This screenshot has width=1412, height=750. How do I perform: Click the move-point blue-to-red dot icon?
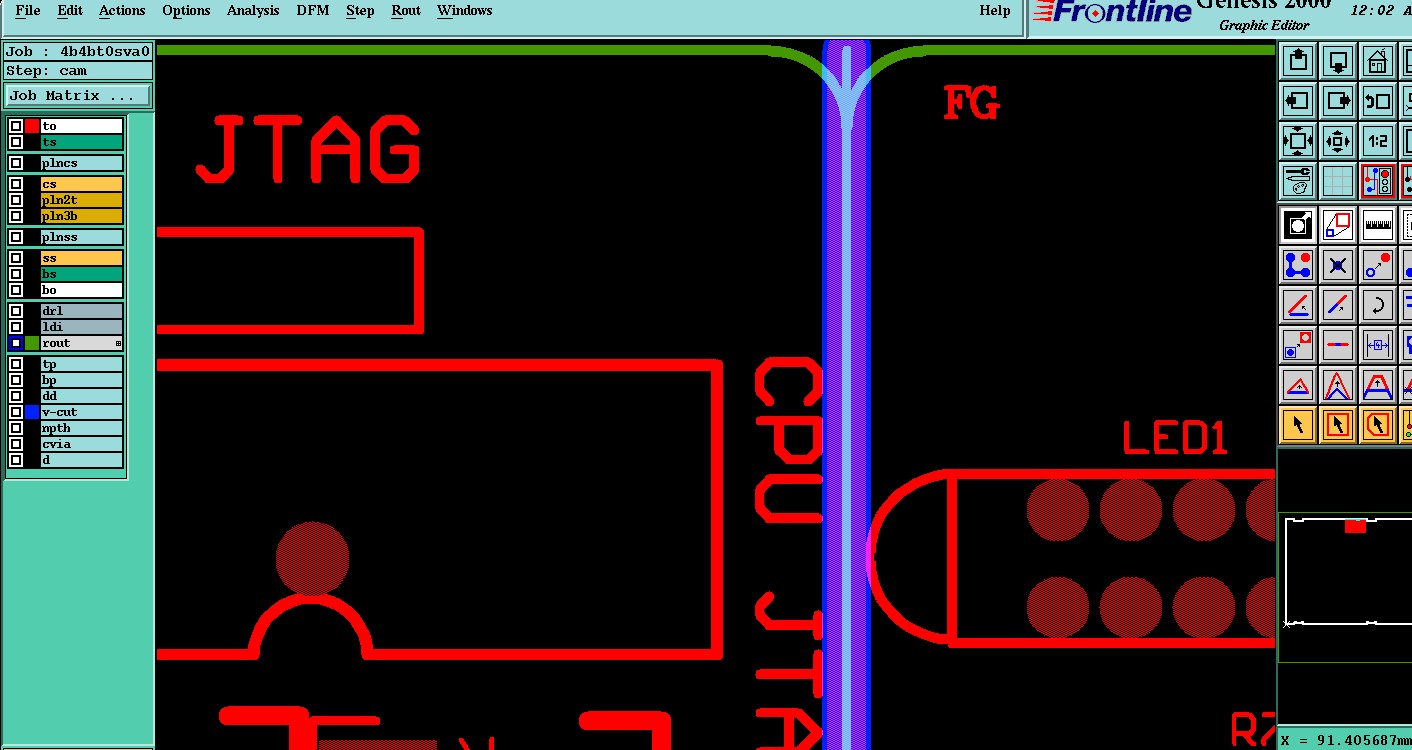1378,265
